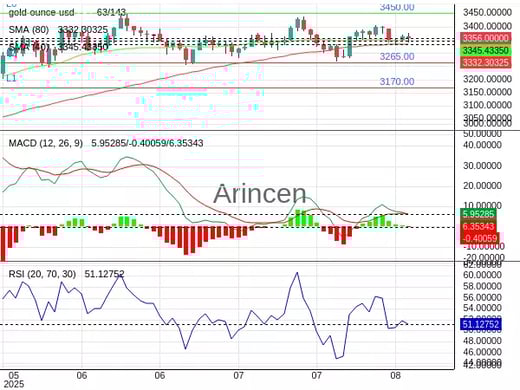The height and width of the screenshot is (390, 520).
Task: Select the green 3345.43350 SMA price tag
Action: (486, 51)
